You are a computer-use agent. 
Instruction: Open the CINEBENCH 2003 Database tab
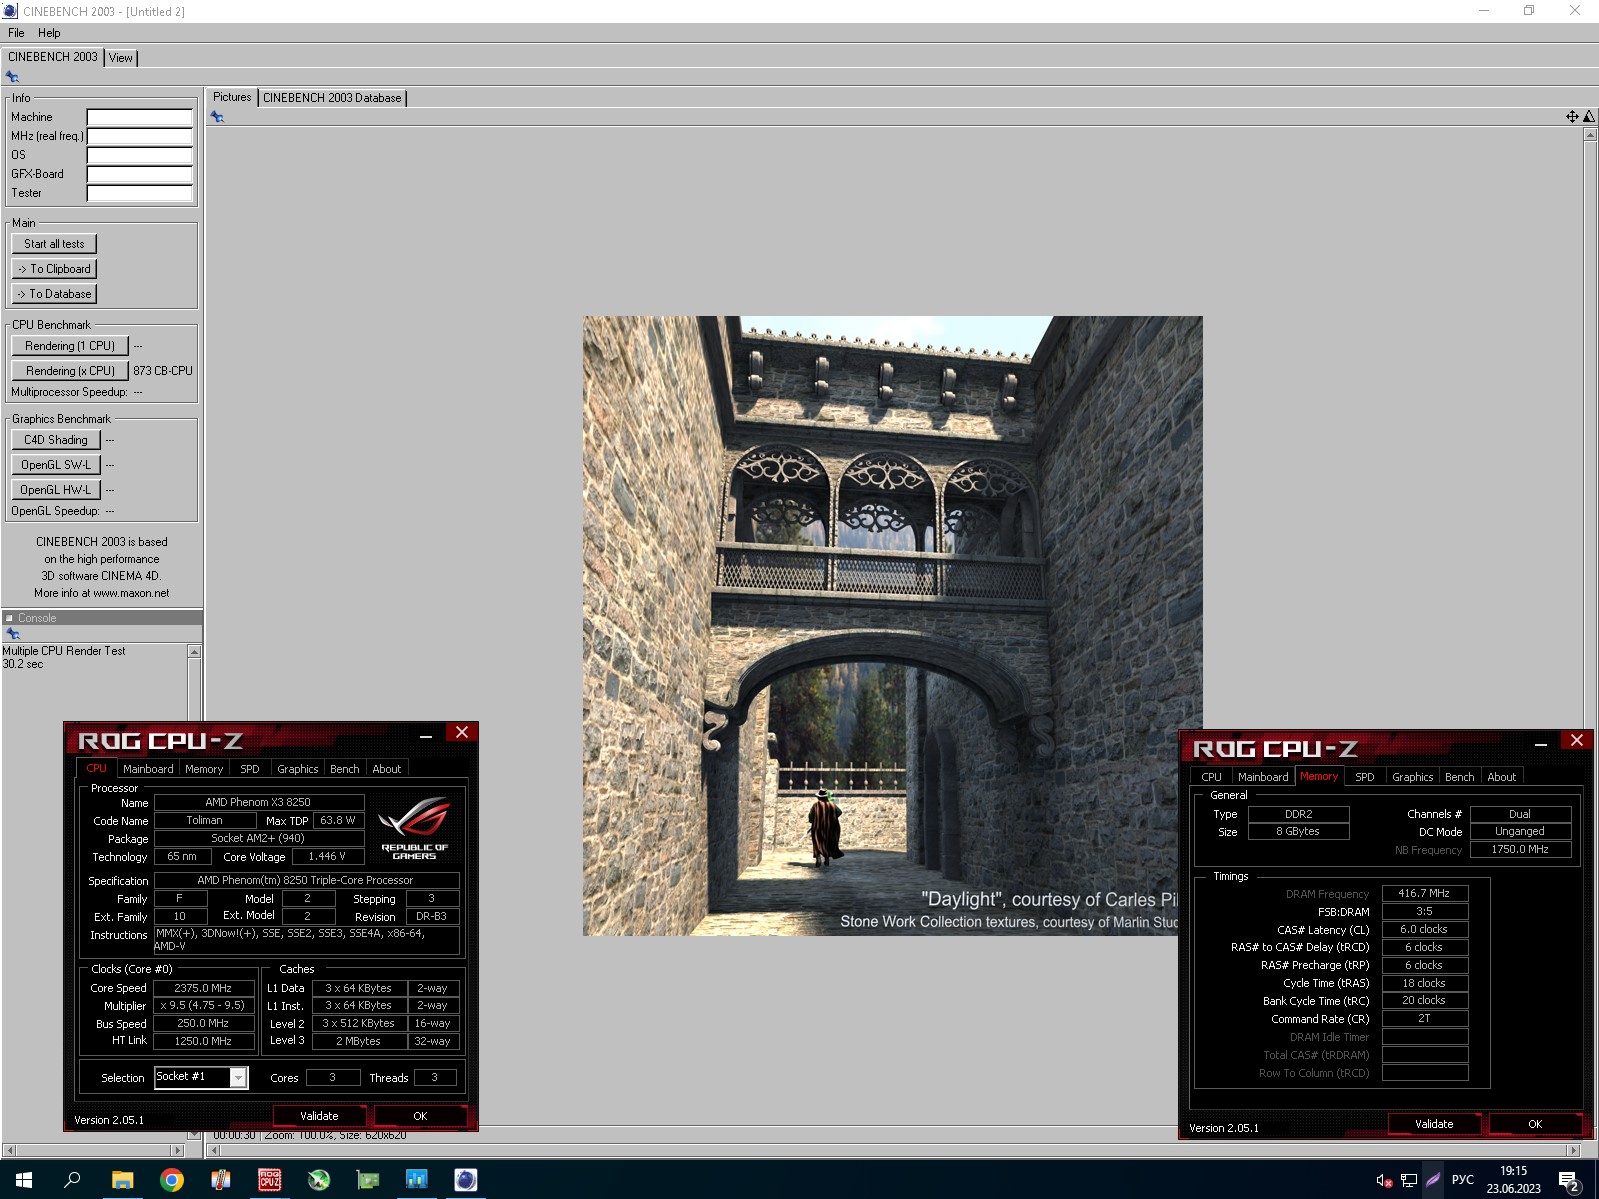pyautogui.click(x=332, y=98)
